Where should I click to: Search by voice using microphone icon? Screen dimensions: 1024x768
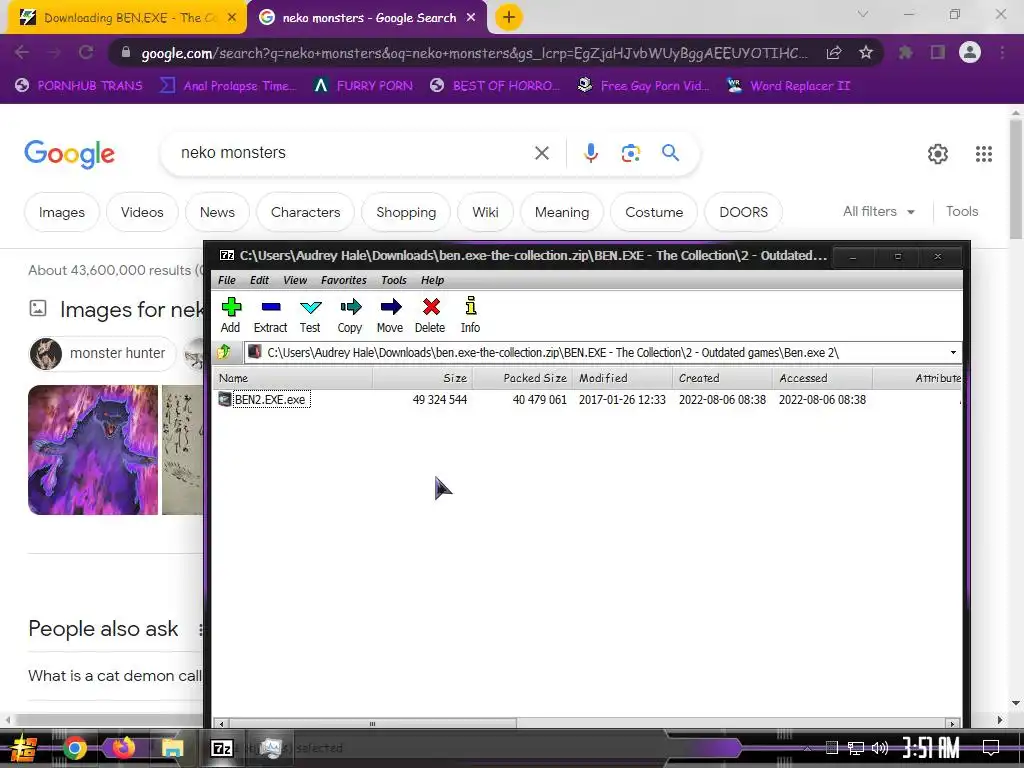click(x=590, y=153)
